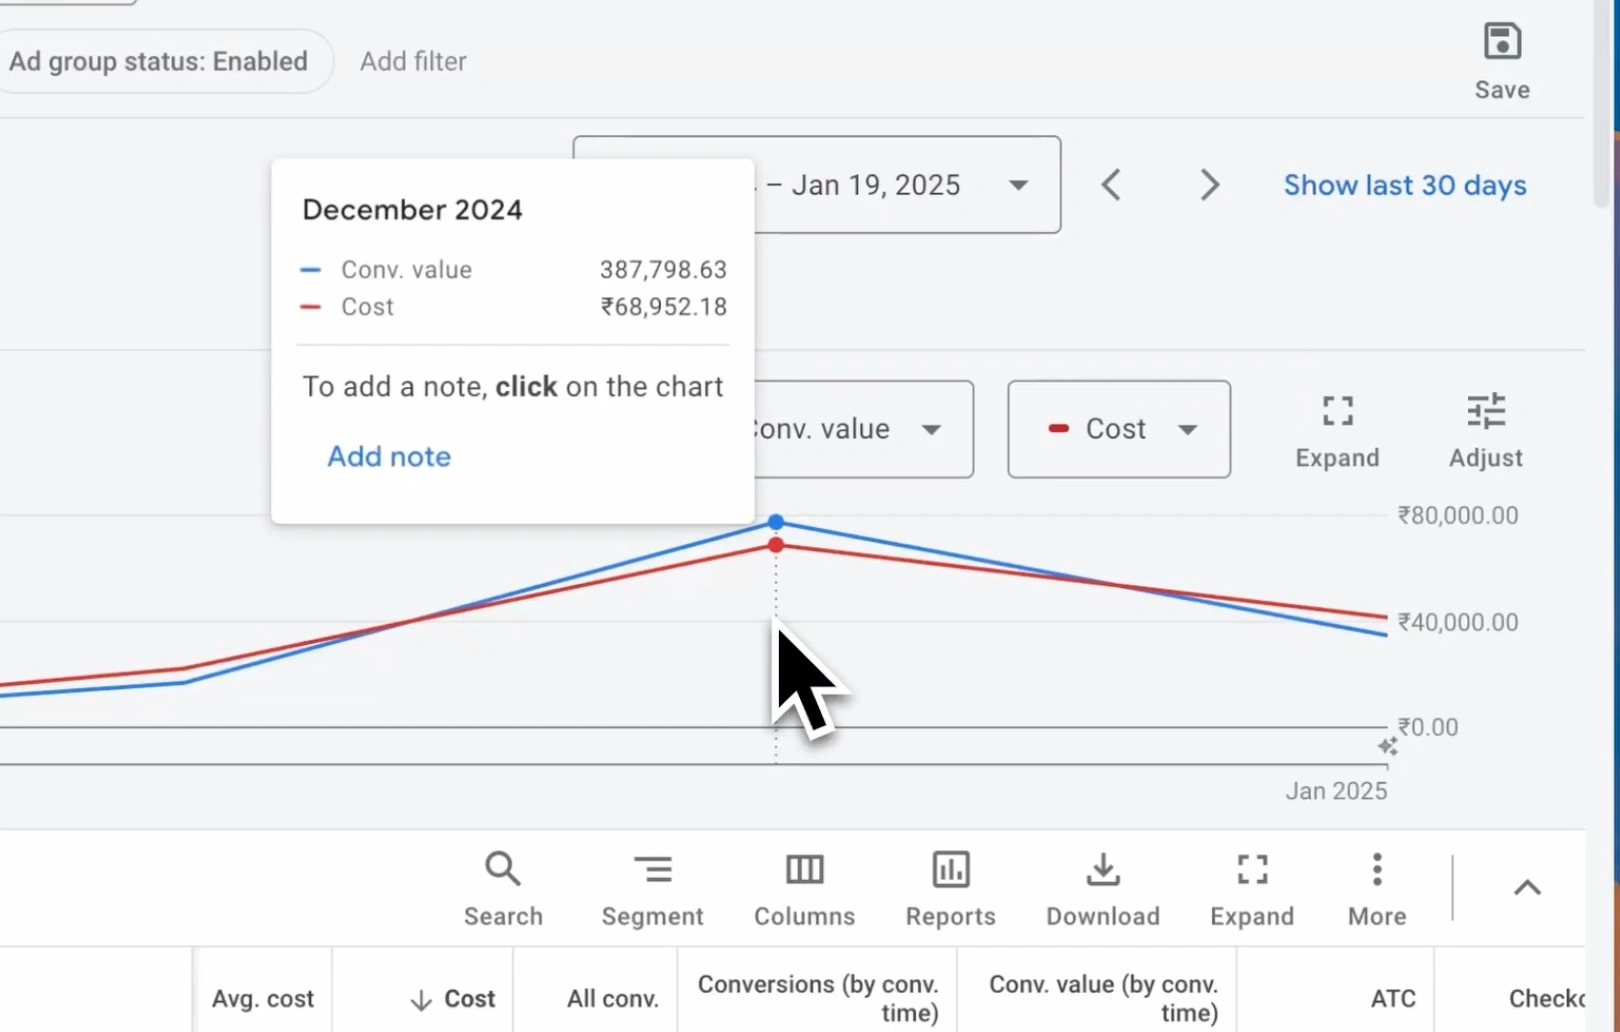Open the More options menu
This screenshot has width=1620, height=1032.
(x=1377, y=889)
